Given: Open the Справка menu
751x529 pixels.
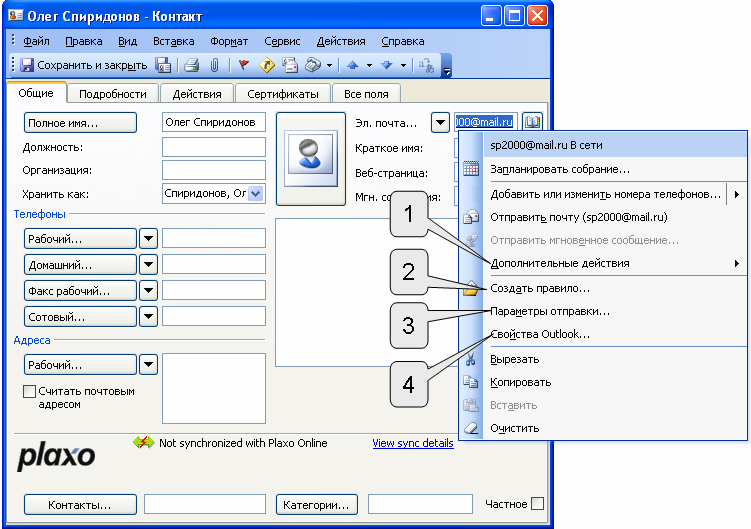Looking at the screenshot, I should 402,41.
